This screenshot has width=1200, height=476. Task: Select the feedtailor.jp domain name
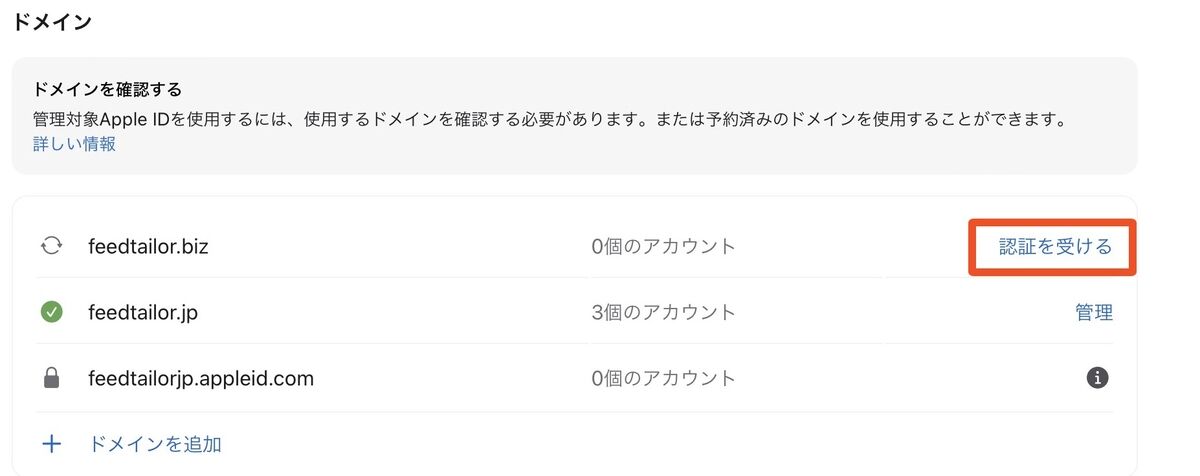144,313
